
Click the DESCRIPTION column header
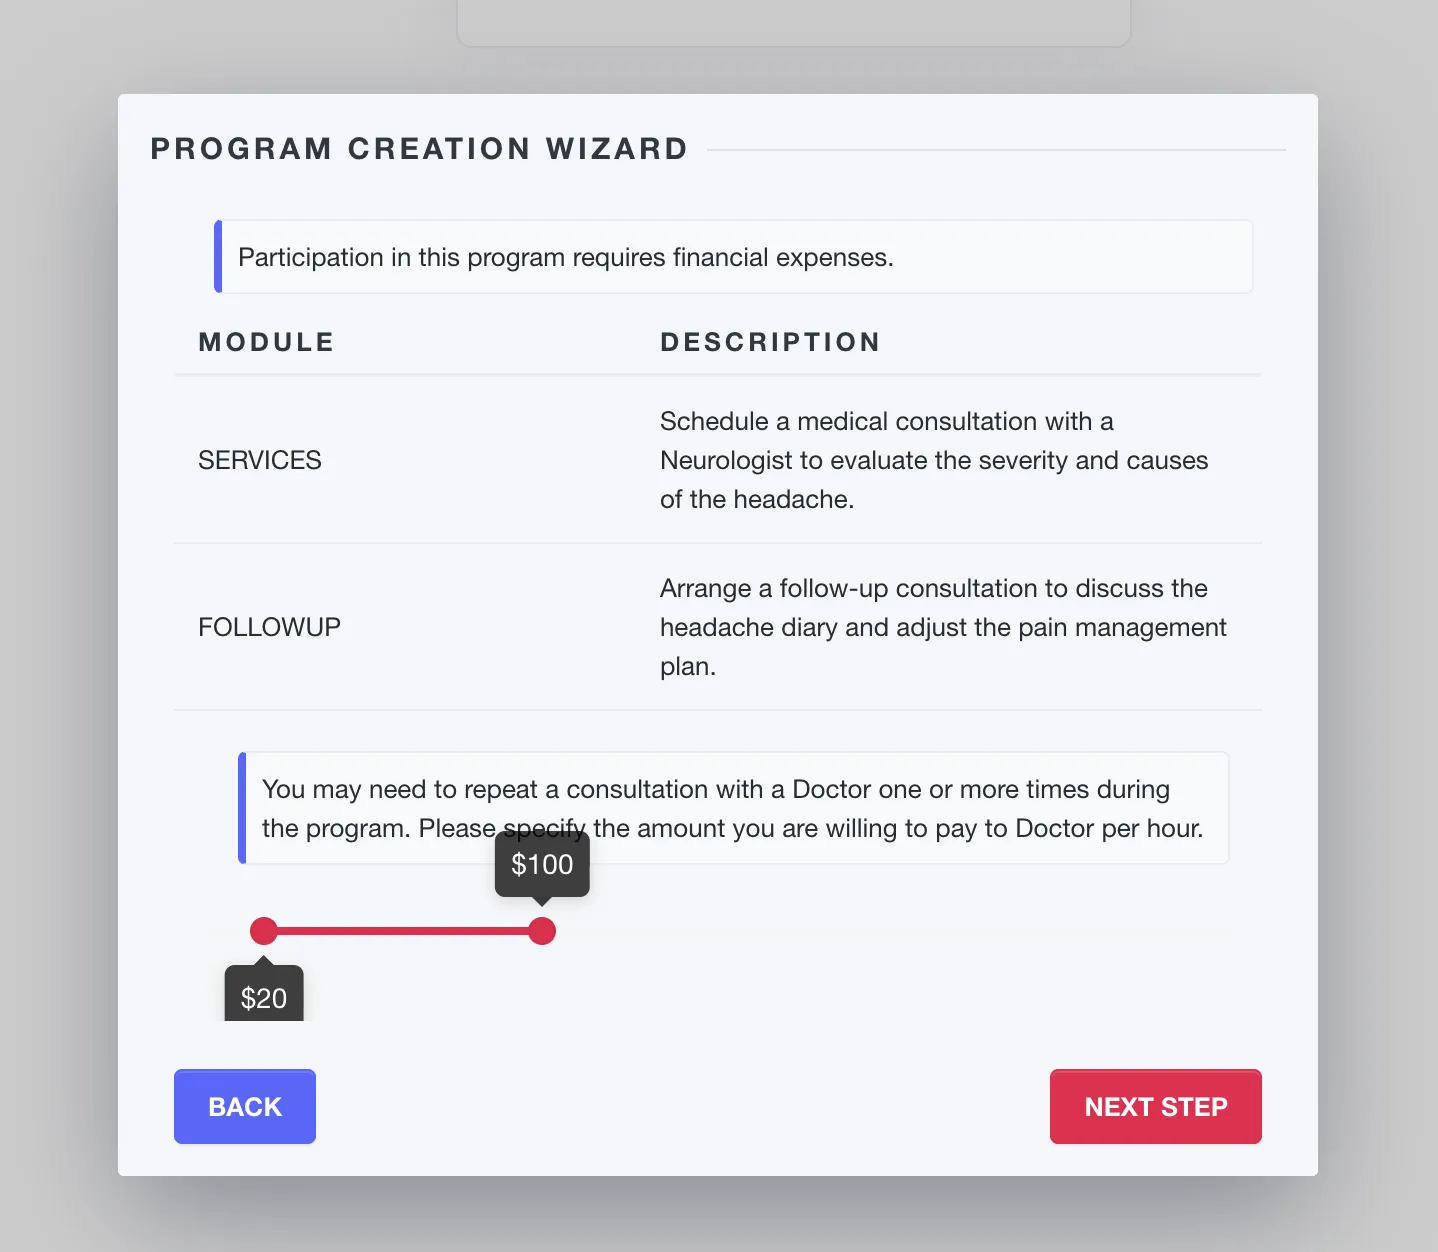[x=770, y=342]
